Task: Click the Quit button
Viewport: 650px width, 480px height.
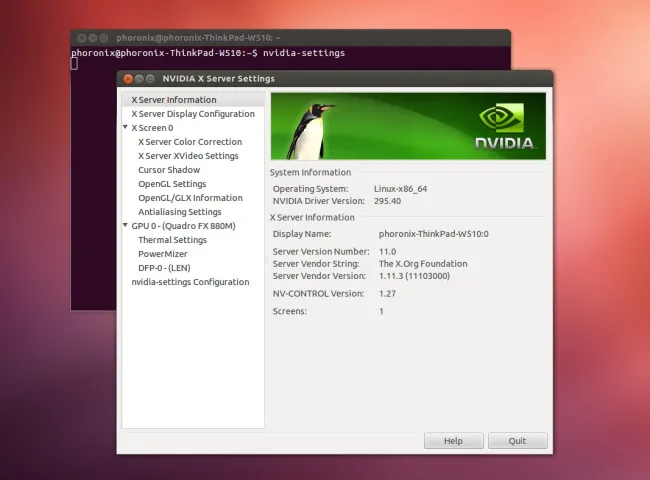Action: (x=517, y=441)
